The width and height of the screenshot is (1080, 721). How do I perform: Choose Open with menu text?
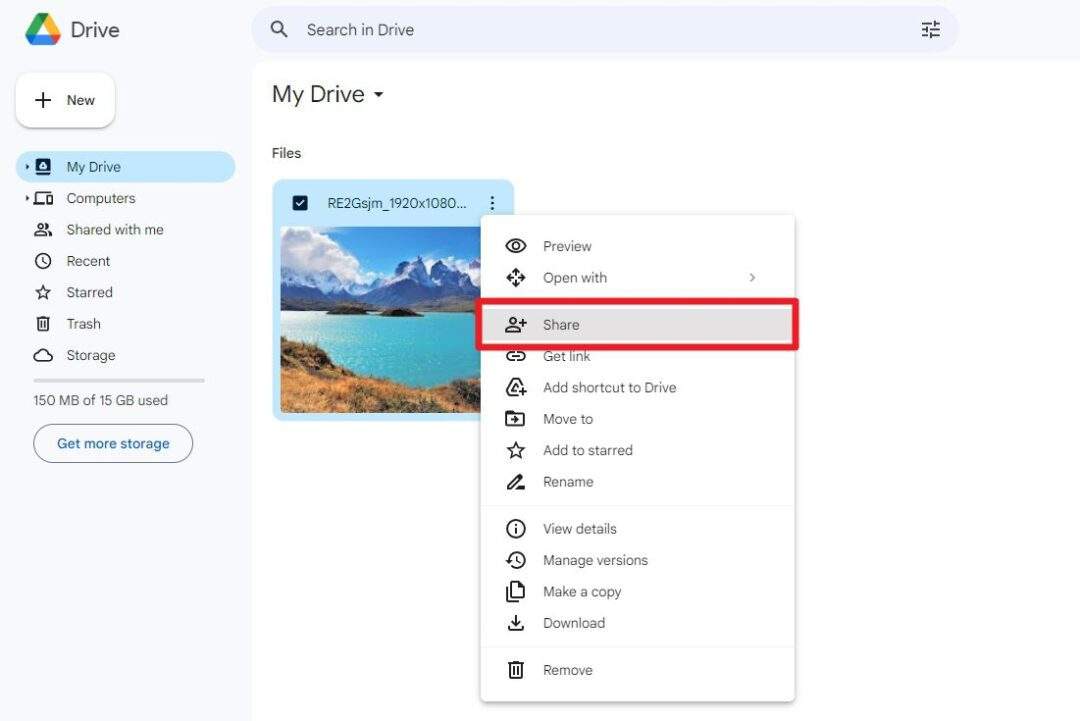[575, 278]
